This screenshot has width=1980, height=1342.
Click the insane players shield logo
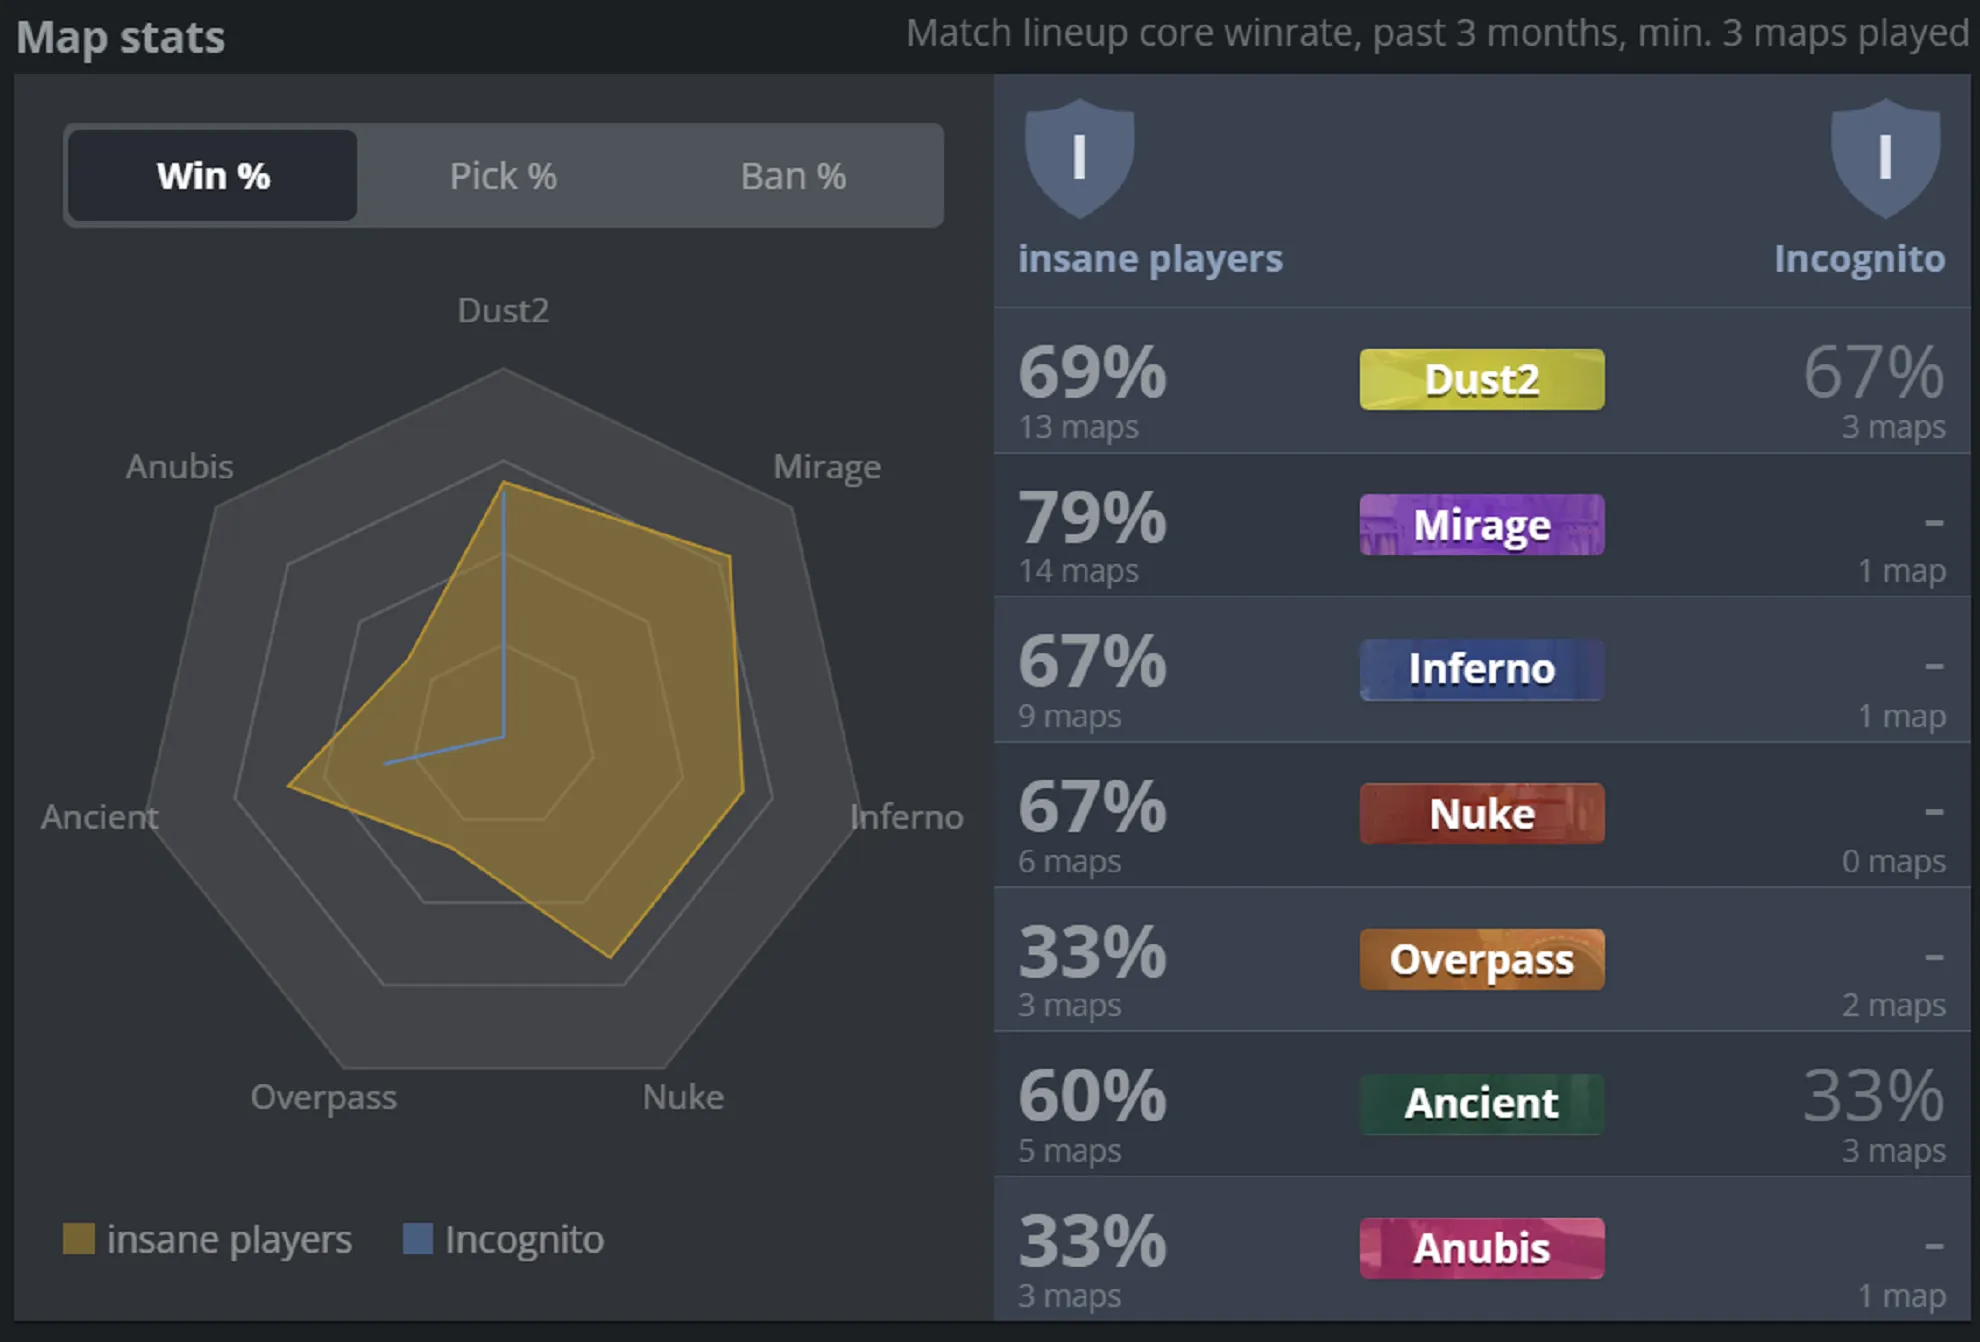(x=1079, y=158)
